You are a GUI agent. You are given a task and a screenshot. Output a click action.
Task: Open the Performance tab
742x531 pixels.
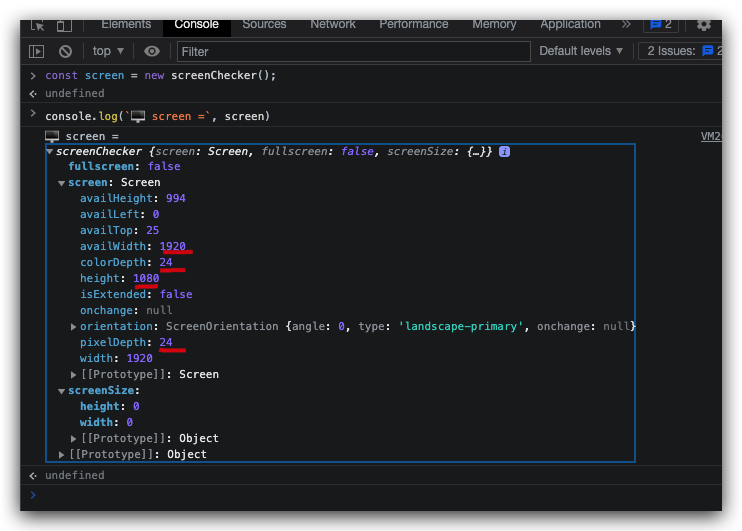pos(414,24)
